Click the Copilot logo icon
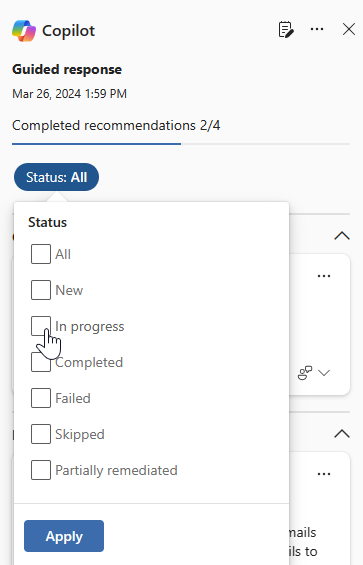Screen dimensions: 363x565 coord(24,31)
